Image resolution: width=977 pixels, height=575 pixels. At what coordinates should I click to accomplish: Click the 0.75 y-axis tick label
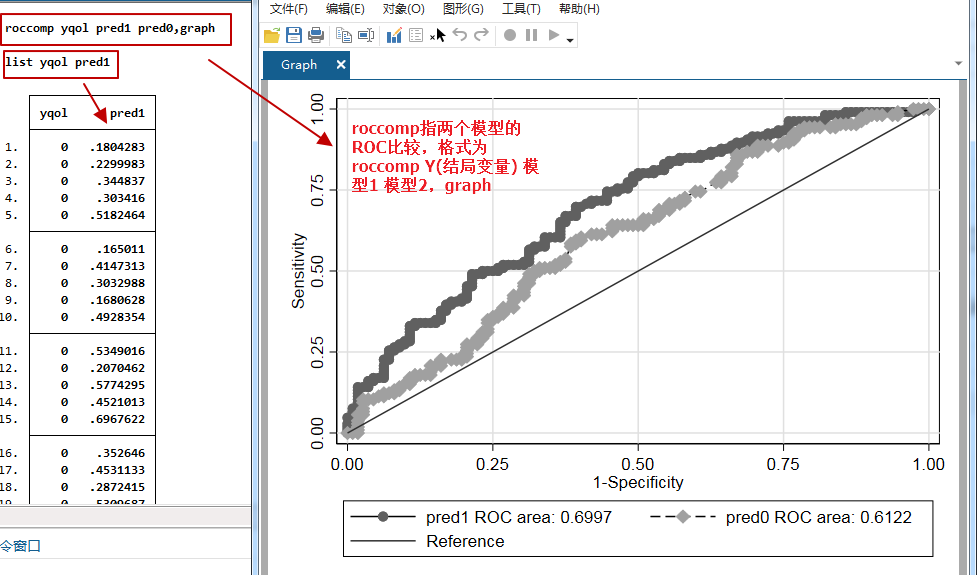pos(317,189)
